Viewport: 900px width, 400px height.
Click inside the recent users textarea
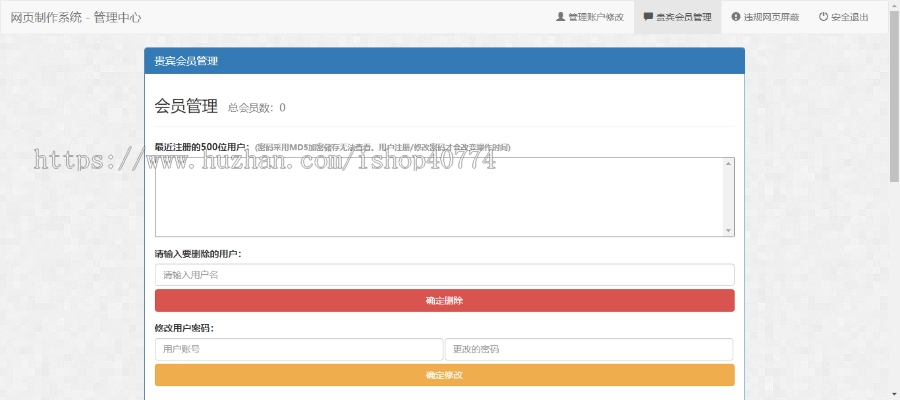[x=439, y=197]
